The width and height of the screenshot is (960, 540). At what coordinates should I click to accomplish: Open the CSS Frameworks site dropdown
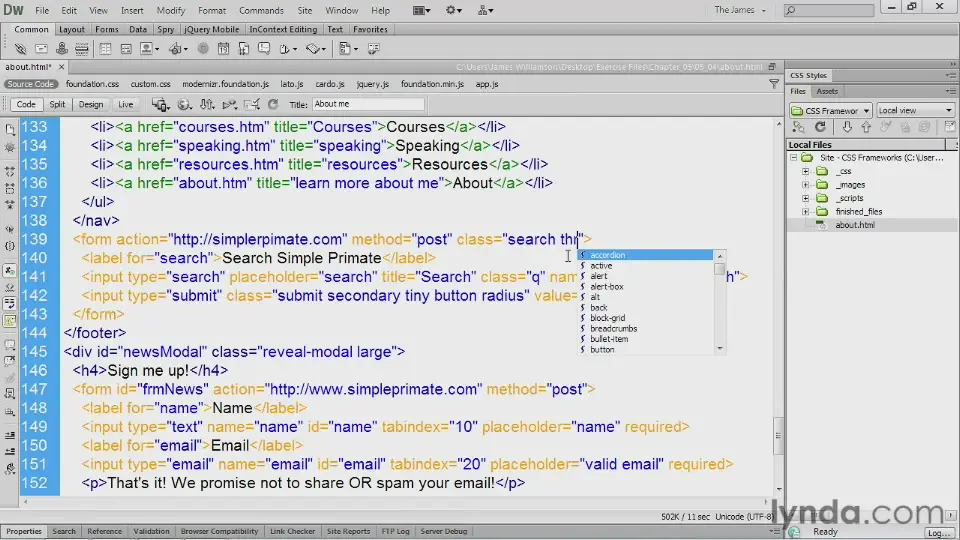(x=829, y=110)
